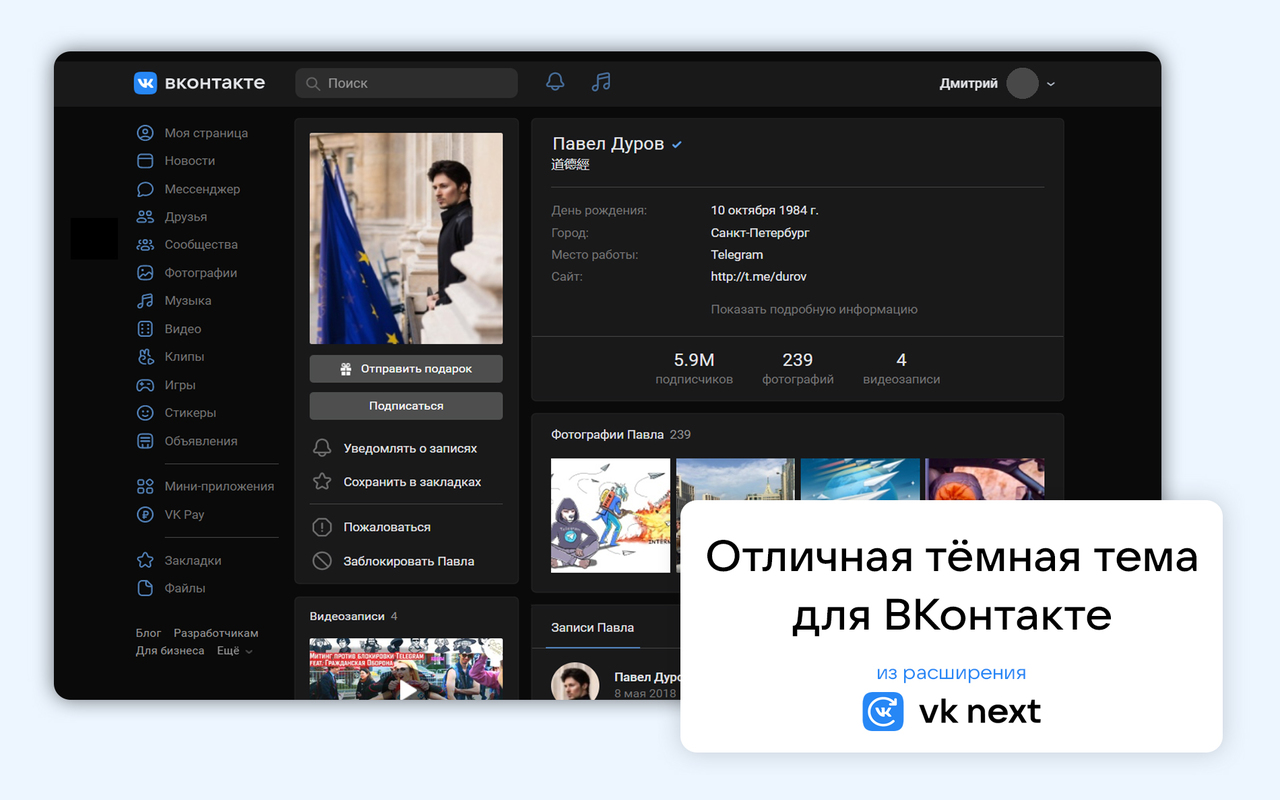Click the Friends sidebar icon
Viewport: 1280px width, 800px height.
tap(145, 217)
